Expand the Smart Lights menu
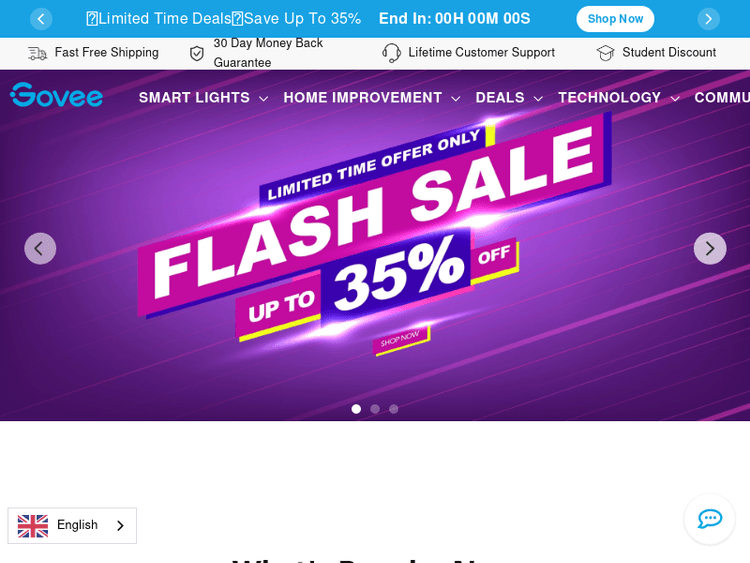This screenshot has width=750, height=563. click(203, 98)
